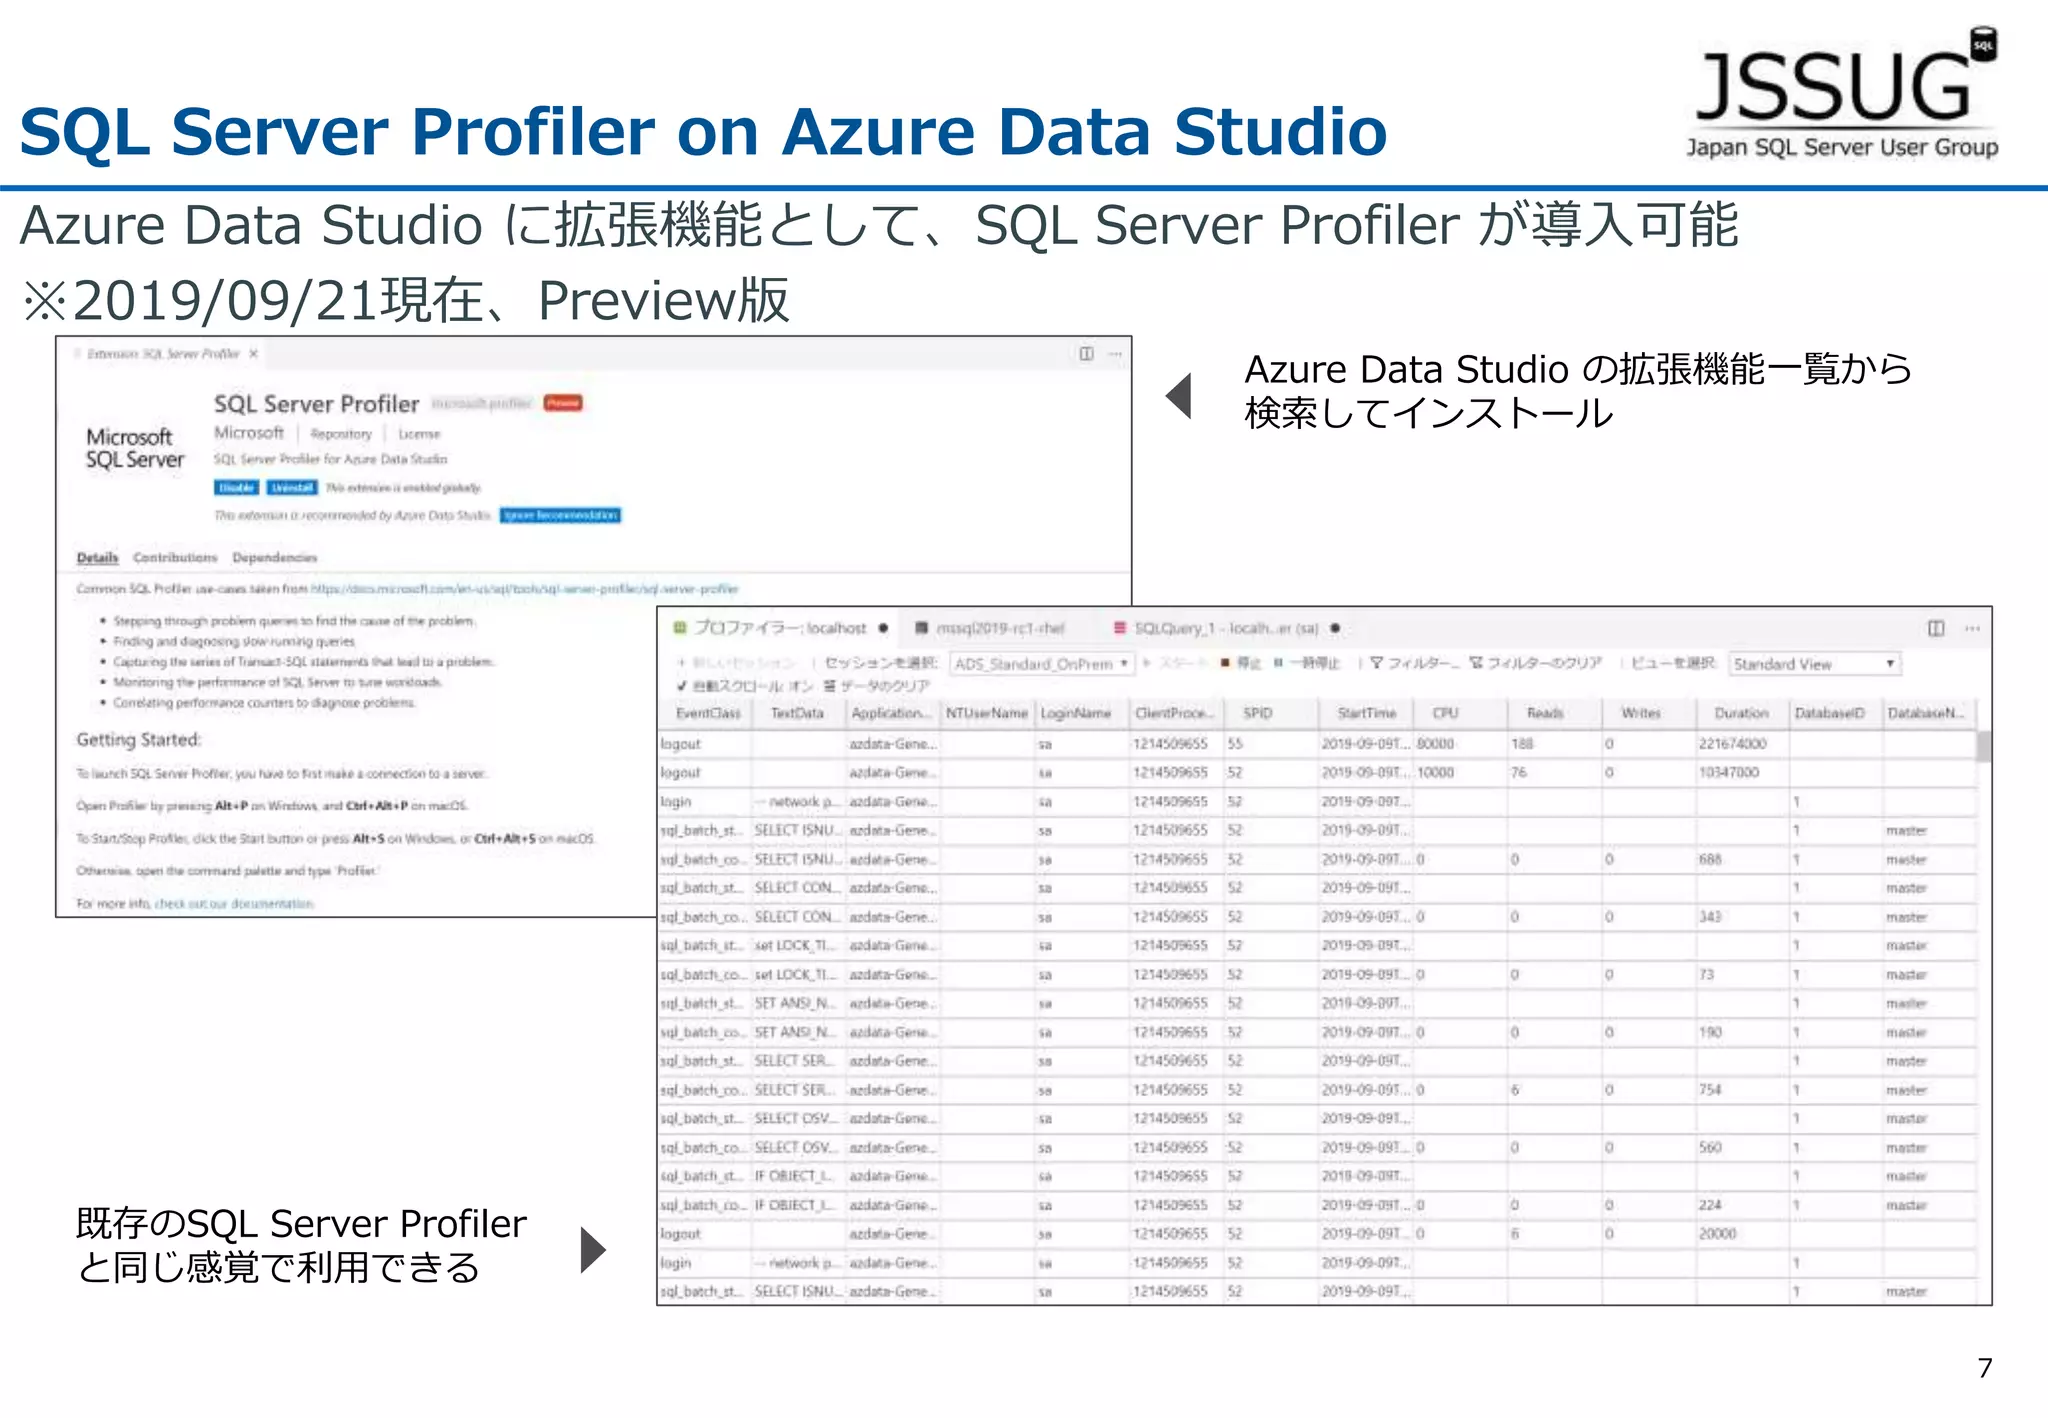Select the first logout event row
This screenshot has width=2048, height=1418.
coord(1317,744)
